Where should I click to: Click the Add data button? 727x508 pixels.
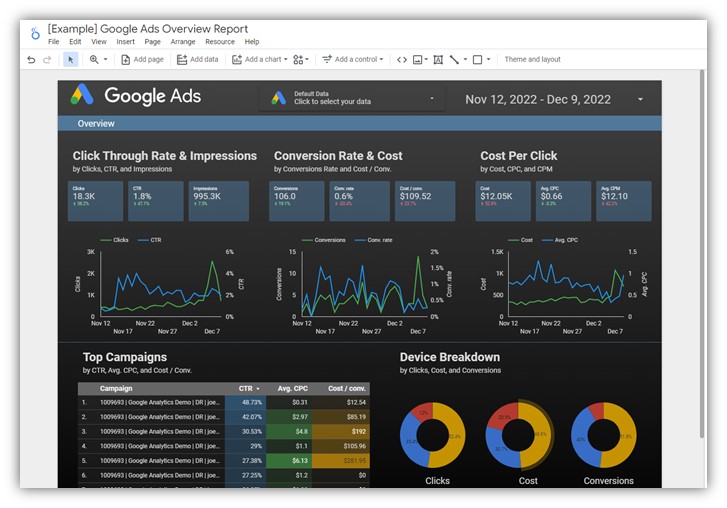tap(197, 60)
